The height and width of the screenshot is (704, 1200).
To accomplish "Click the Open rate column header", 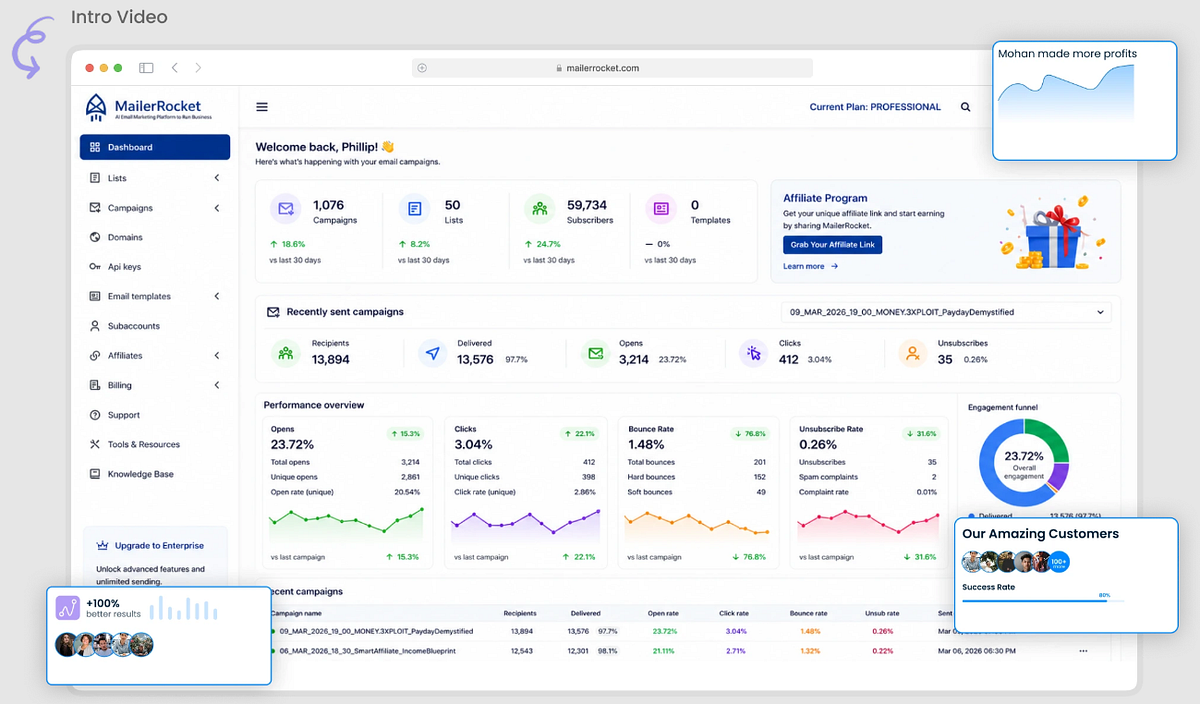I will click(x=663, y=613).
